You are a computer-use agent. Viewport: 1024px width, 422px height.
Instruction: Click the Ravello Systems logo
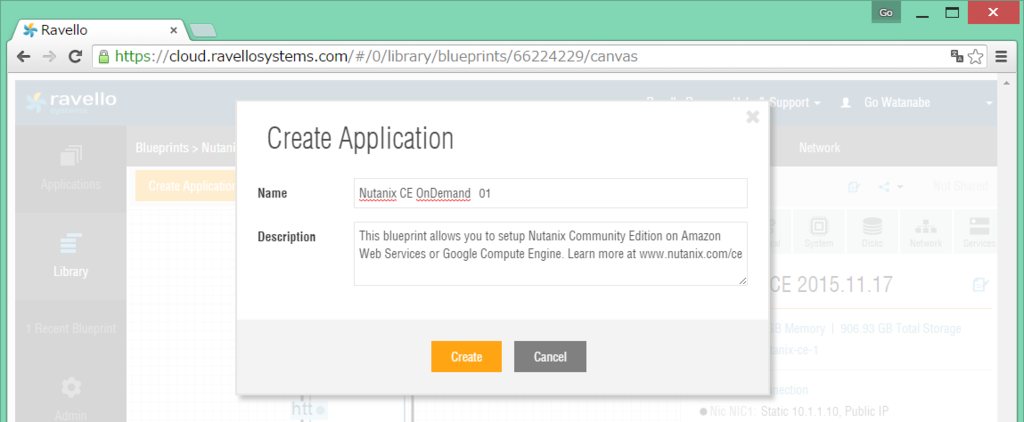[x=71, y=103]
